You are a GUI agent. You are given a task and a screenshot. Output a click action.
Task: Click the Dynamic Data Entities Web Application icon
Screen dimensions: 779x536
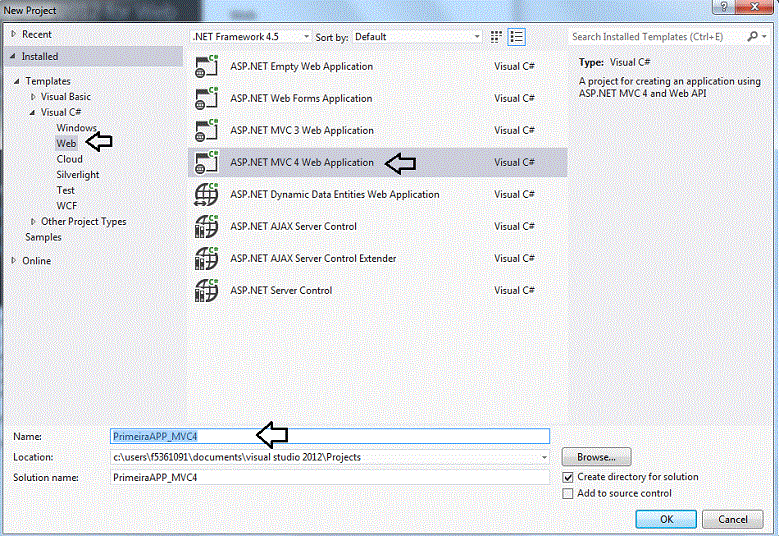click(206, 194)
